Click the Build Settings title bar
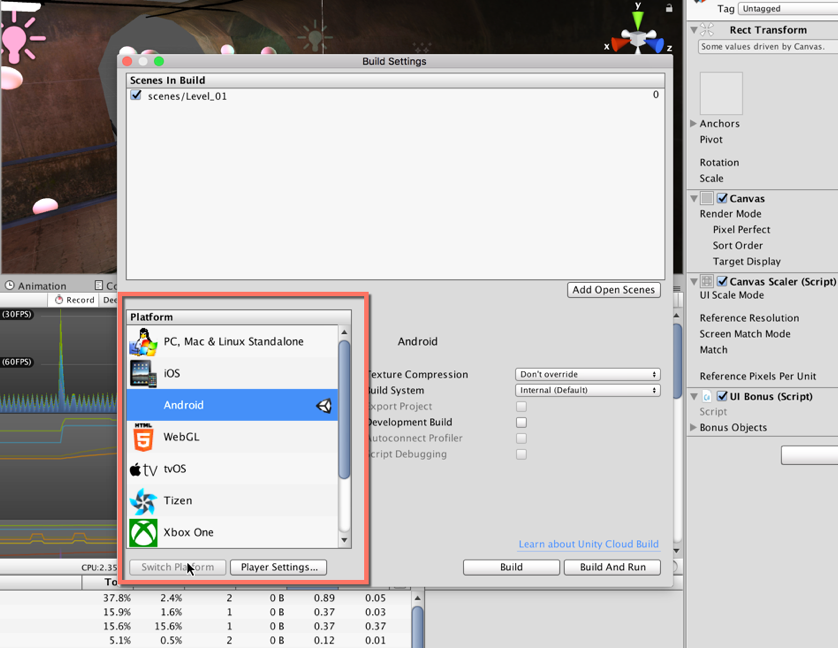 (394, 61)
